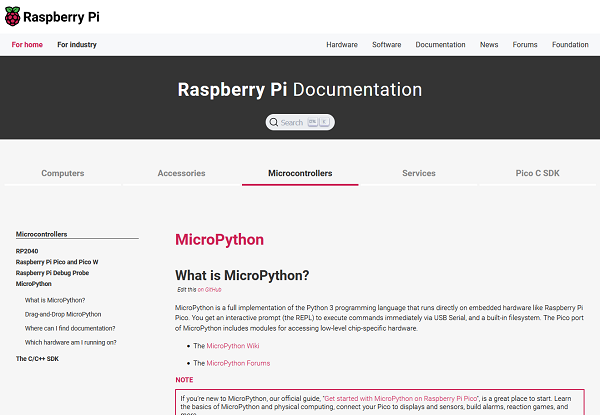Open the News page
This screenshot has width=600, height=415.
tap(489, 45)
